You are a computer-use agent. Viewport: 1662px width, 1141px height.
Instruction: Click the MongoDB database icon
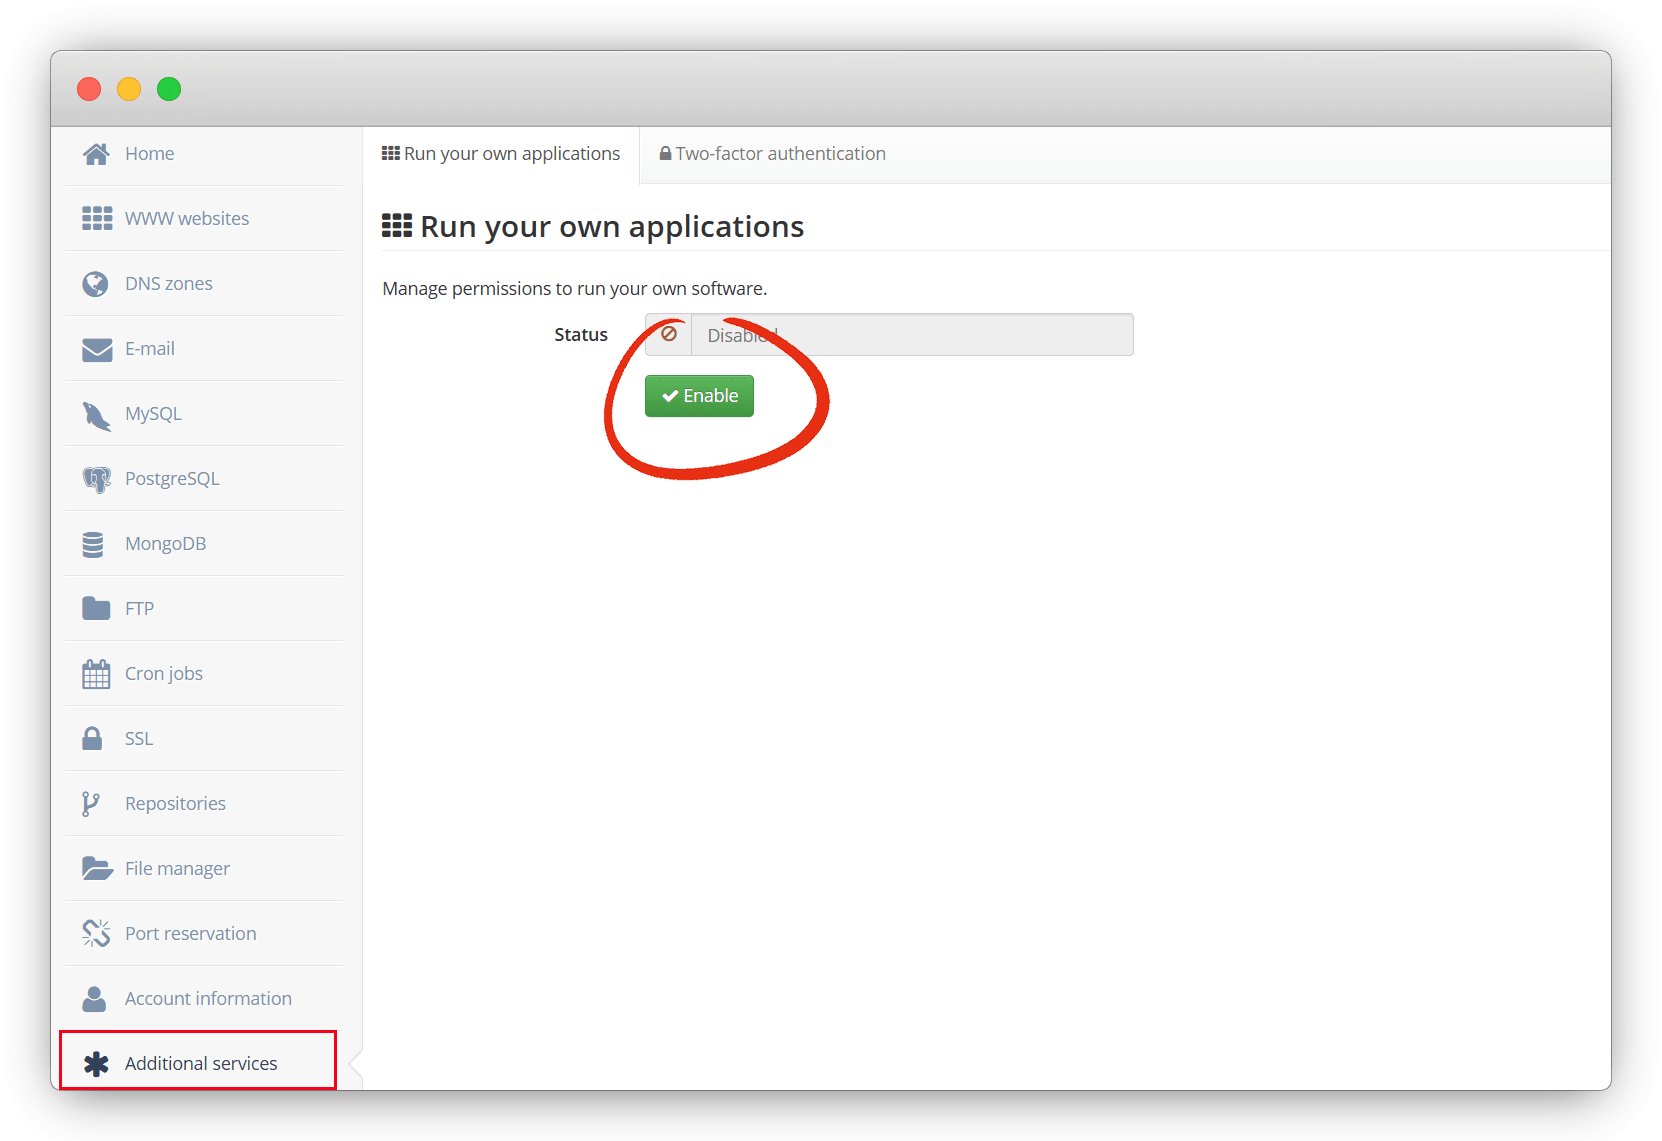(x=93, y=544)
